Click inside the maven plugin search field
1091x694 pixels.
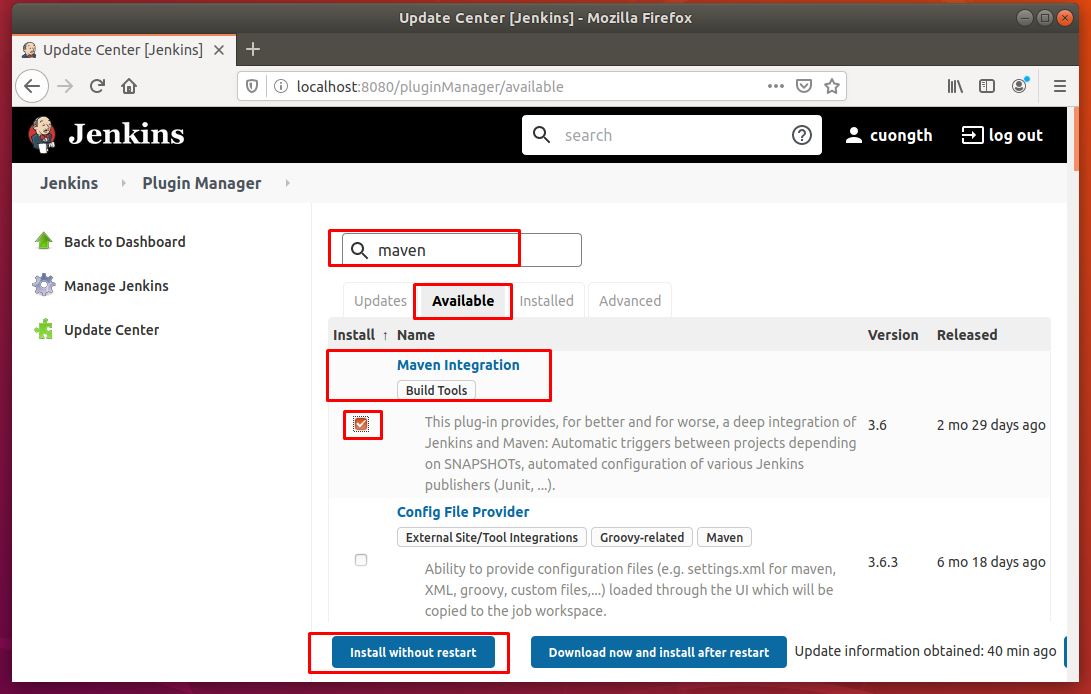click(x=430, y=249)
